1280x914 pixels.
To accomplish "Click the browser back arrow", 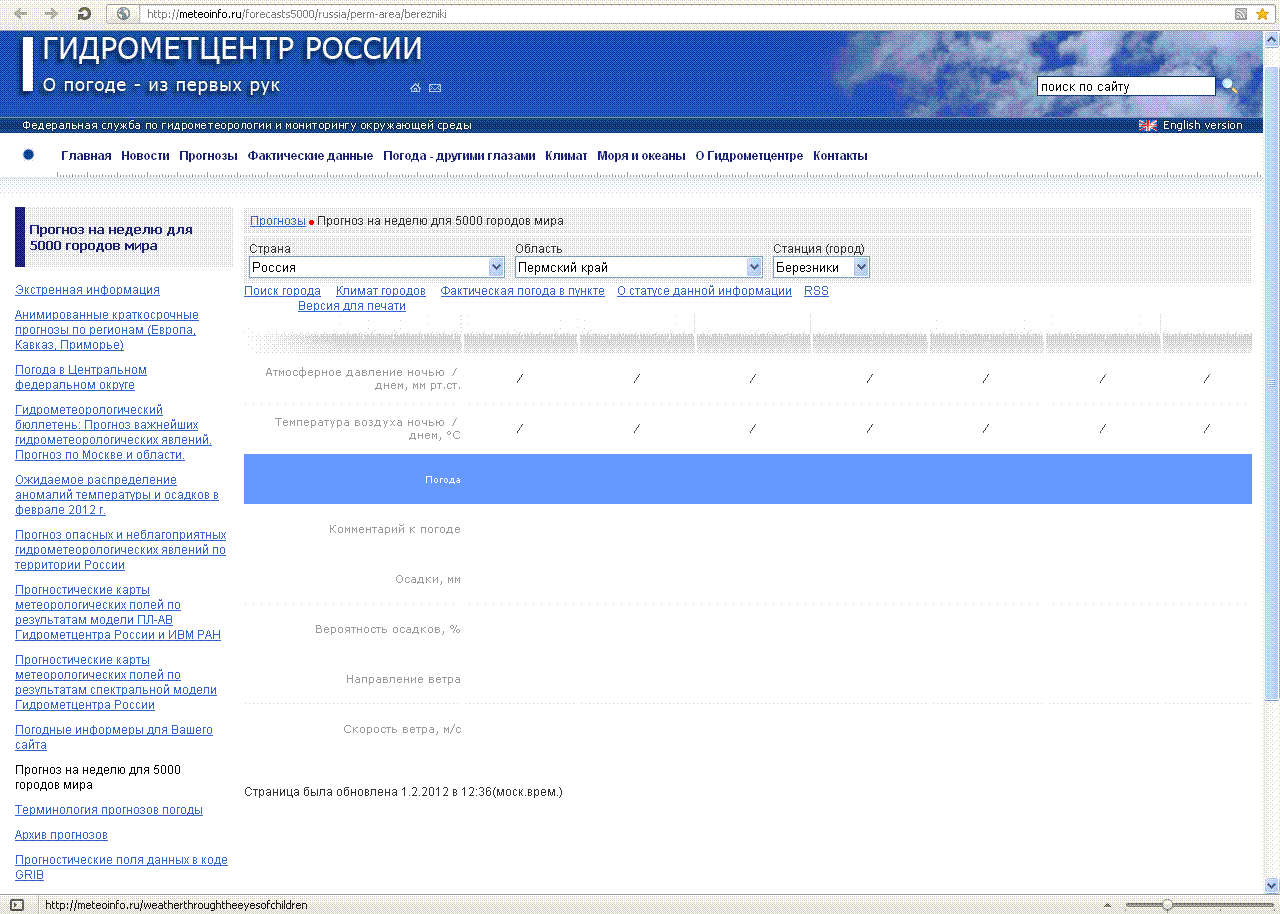I will click(20, 14).
